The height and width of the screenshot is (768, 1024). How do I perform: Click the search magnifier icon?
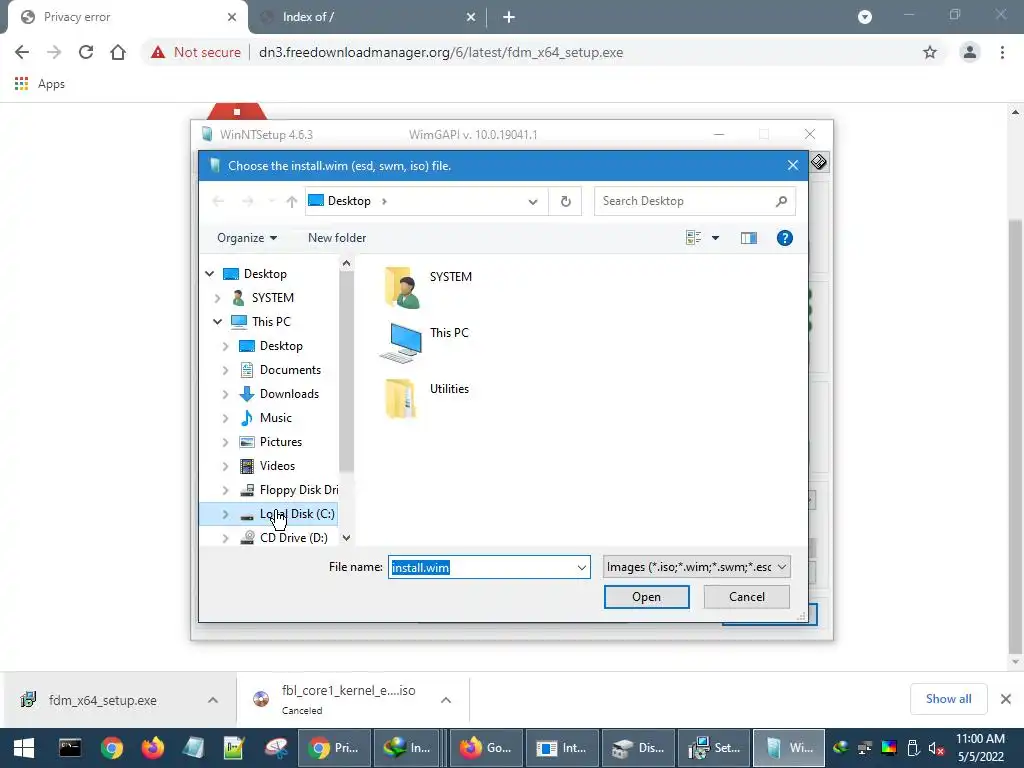781,201
